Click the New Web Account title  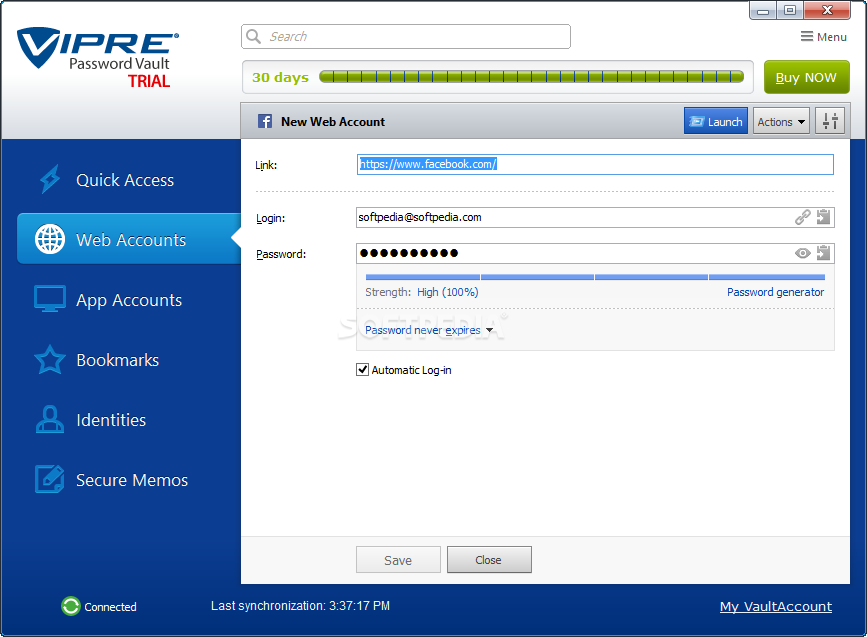tap(333, 122)
